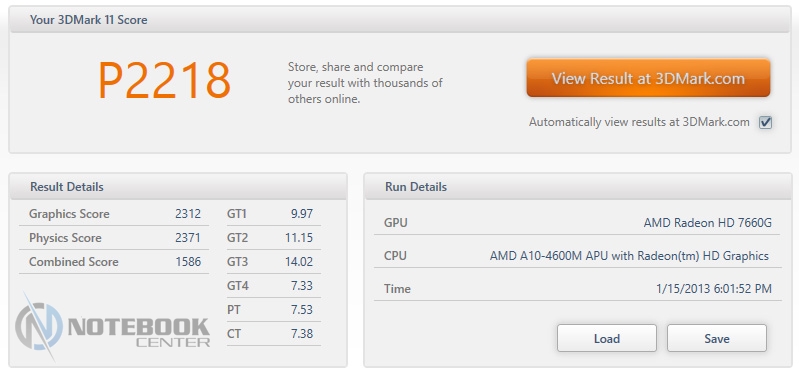Click the CT label

pos(234,334)
